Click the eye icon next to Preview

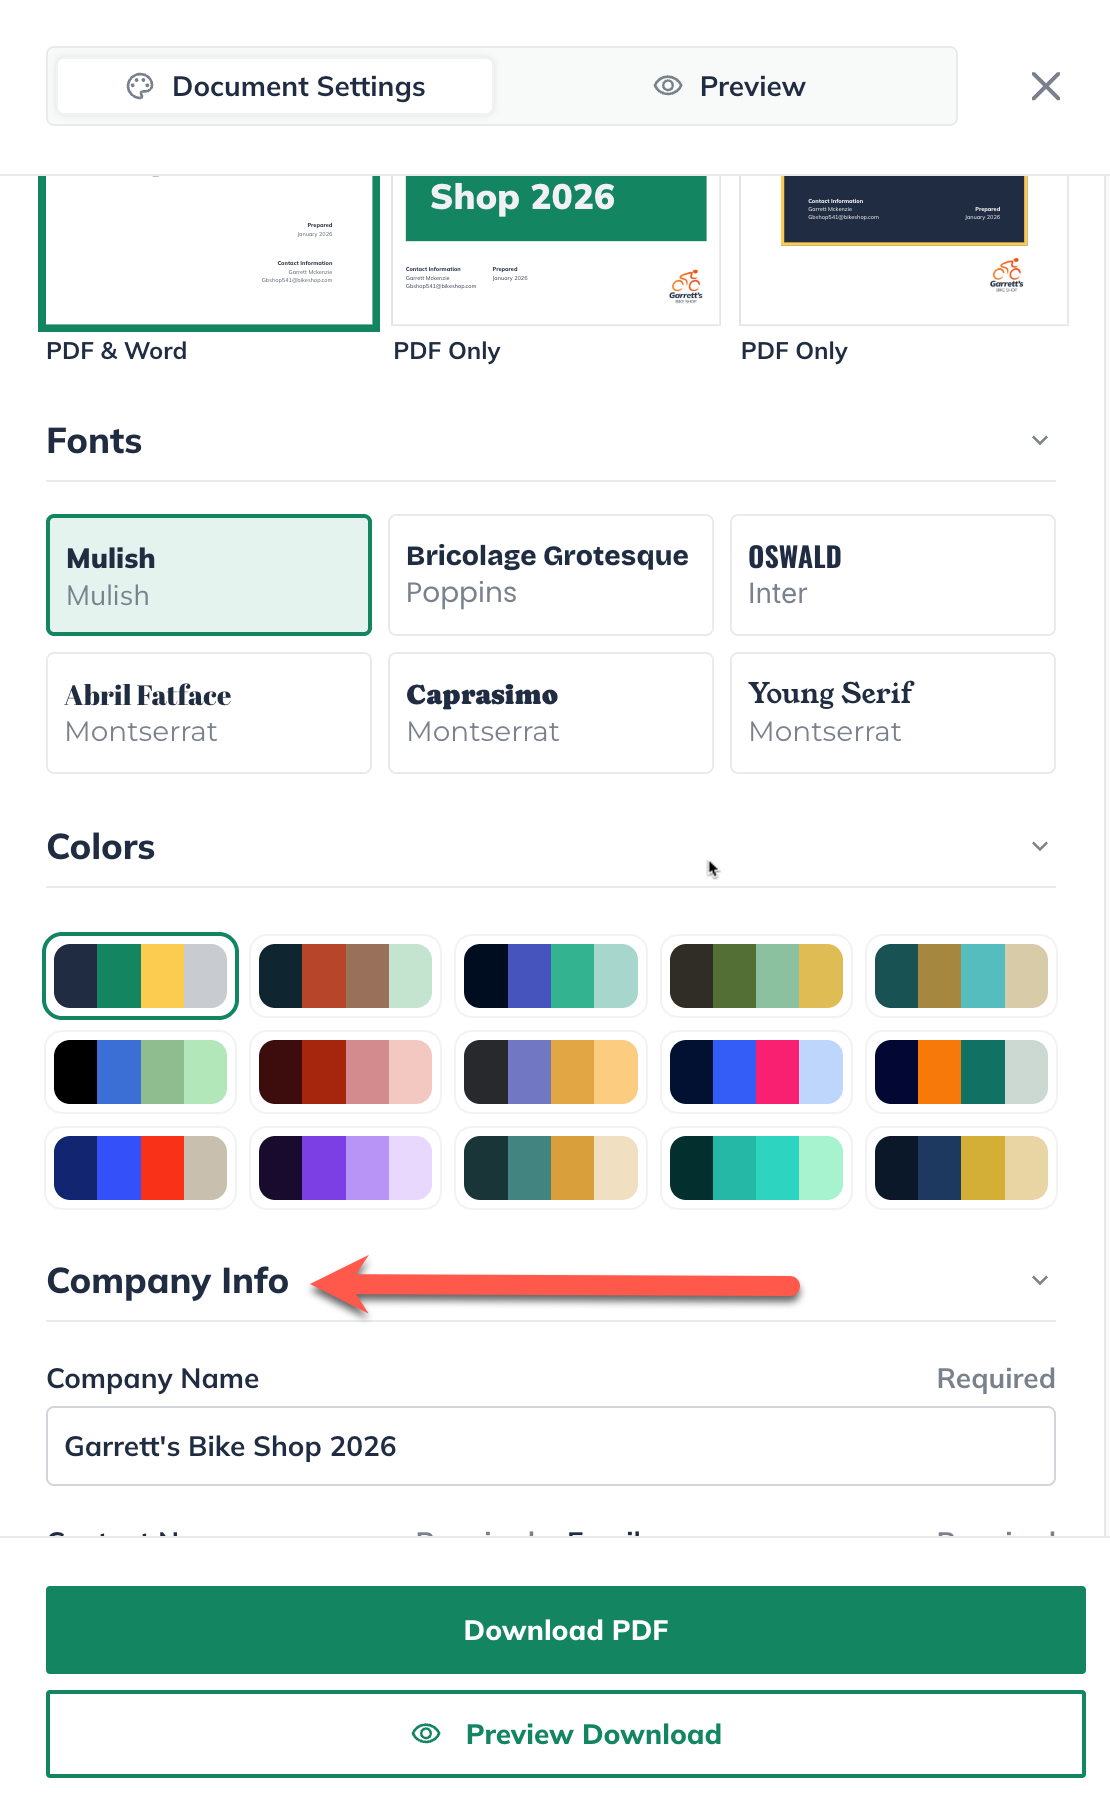tap(666, 86)
